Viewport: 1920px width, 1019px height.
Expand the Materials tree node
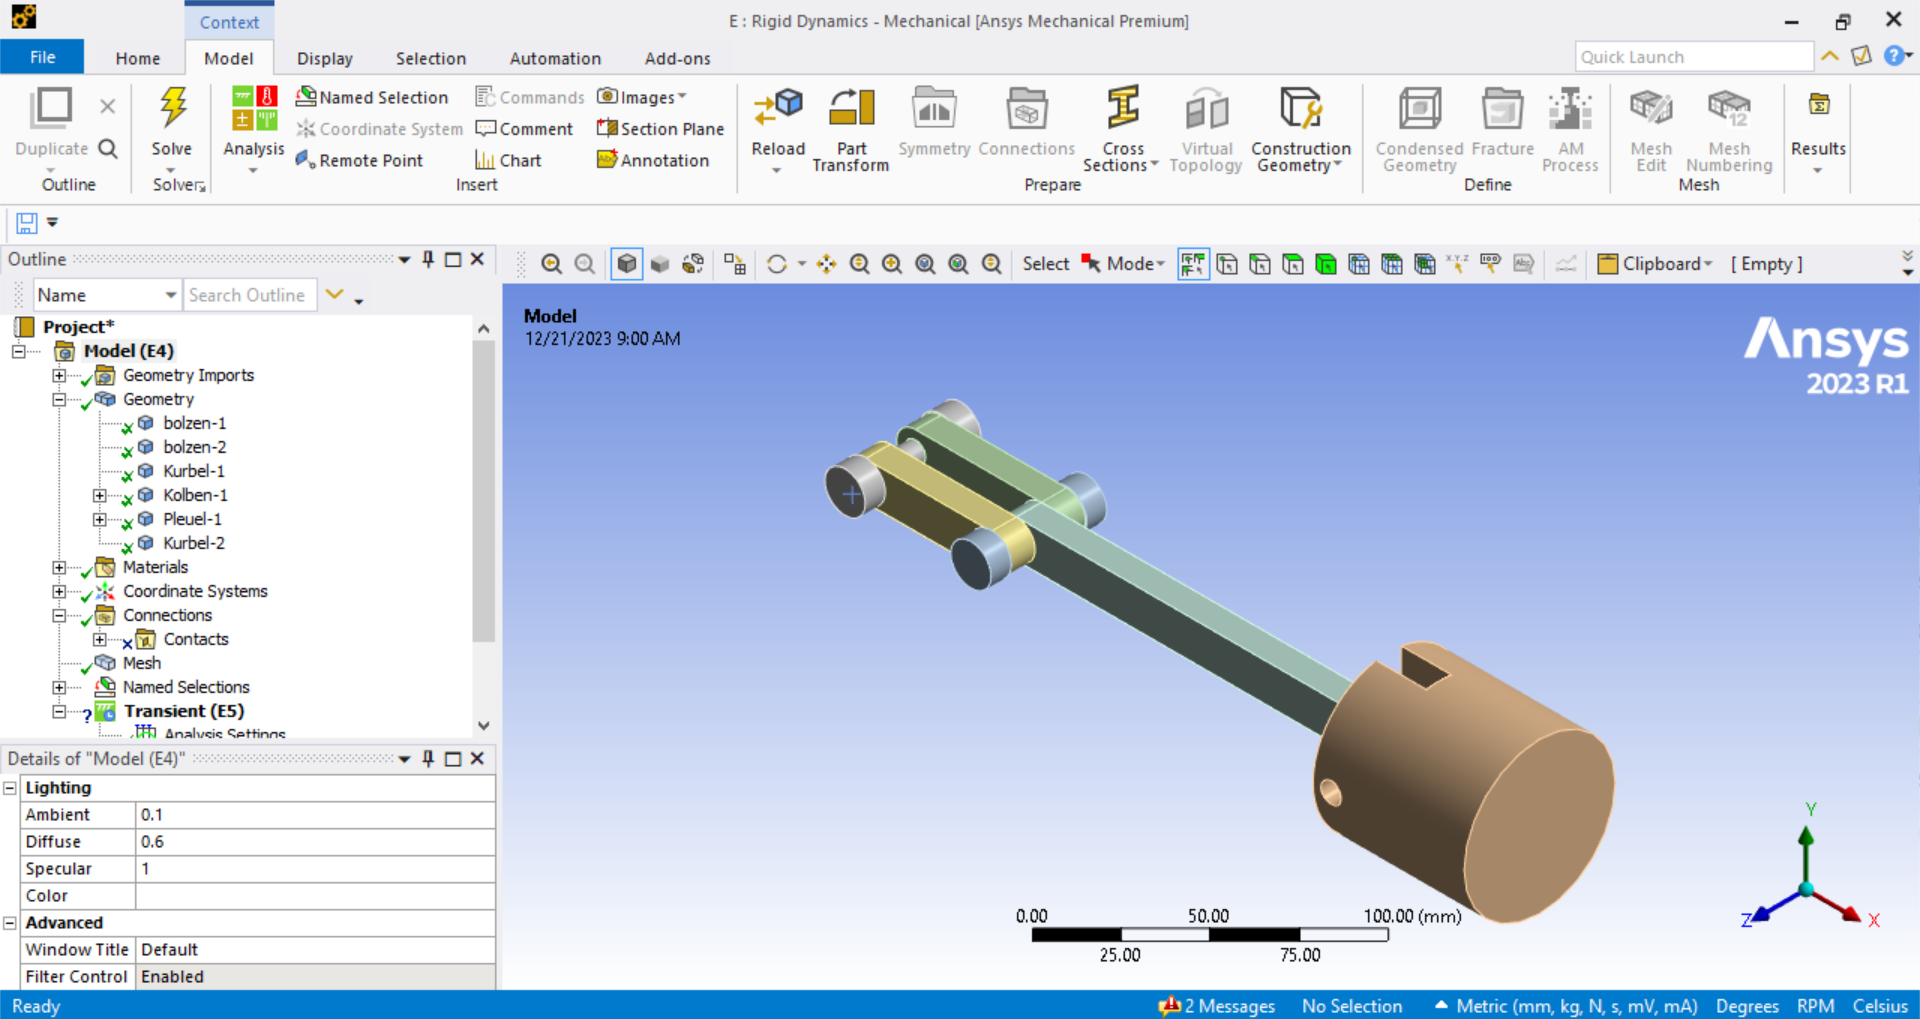pos(59,568)
